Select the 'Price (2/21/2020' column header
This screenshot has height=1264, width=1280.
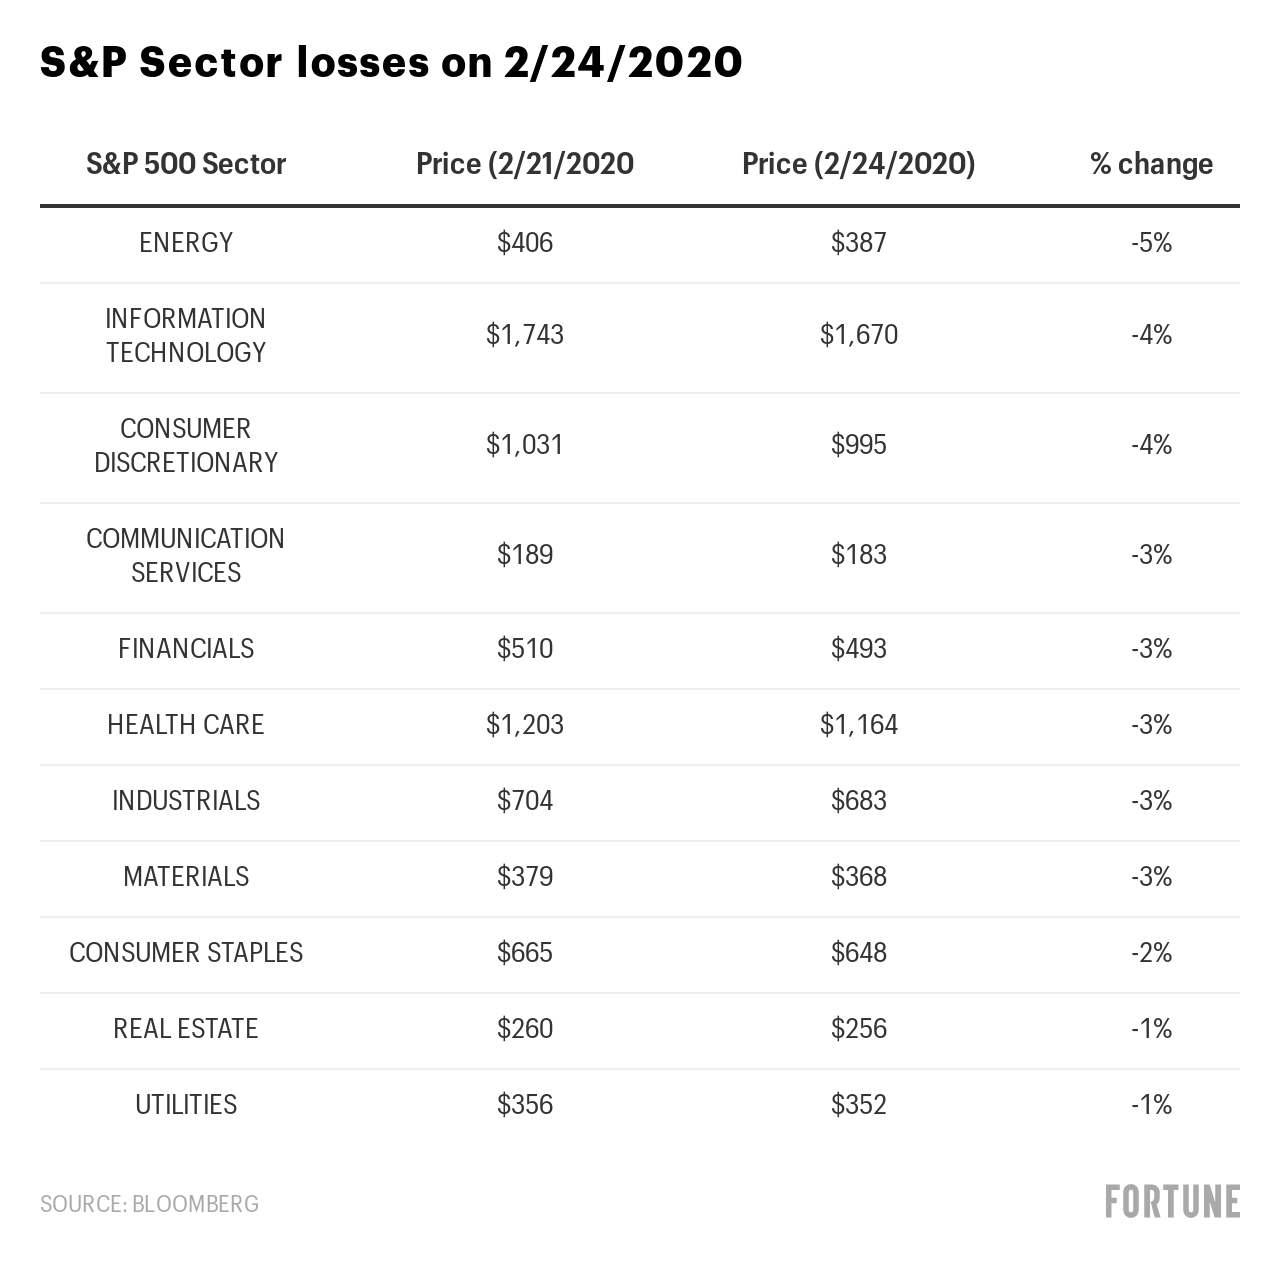(x=525, y=164)
